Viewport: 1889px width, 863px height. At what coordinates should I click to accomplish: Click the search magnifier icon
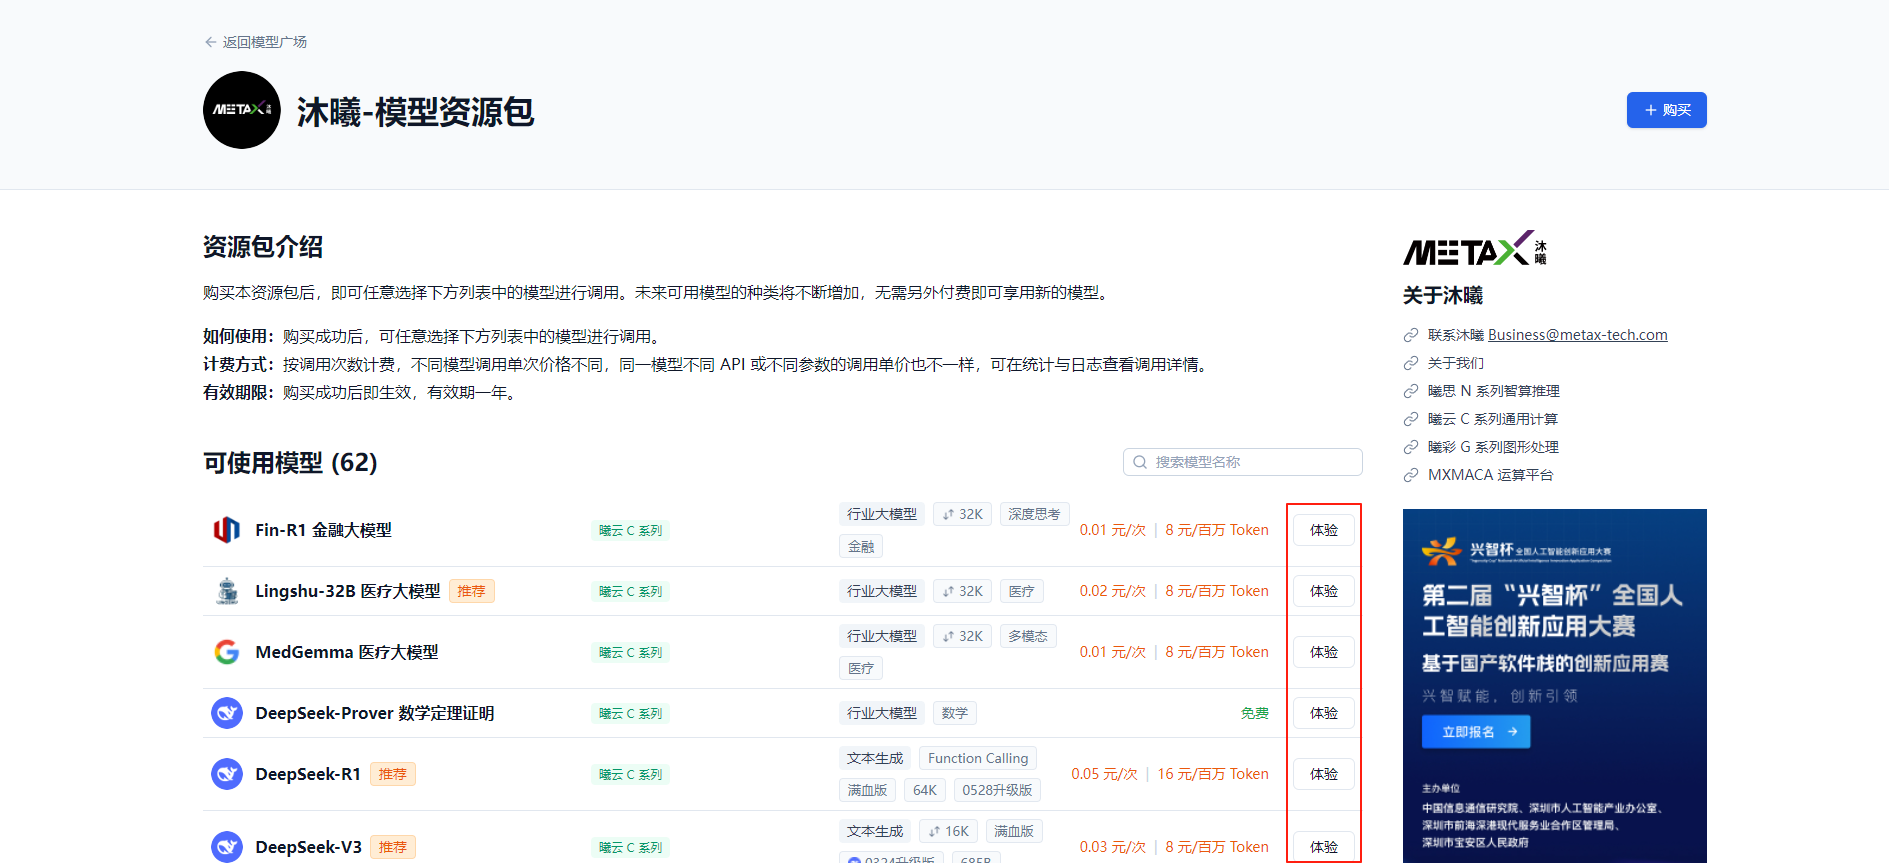click(x=1140, y=462)
